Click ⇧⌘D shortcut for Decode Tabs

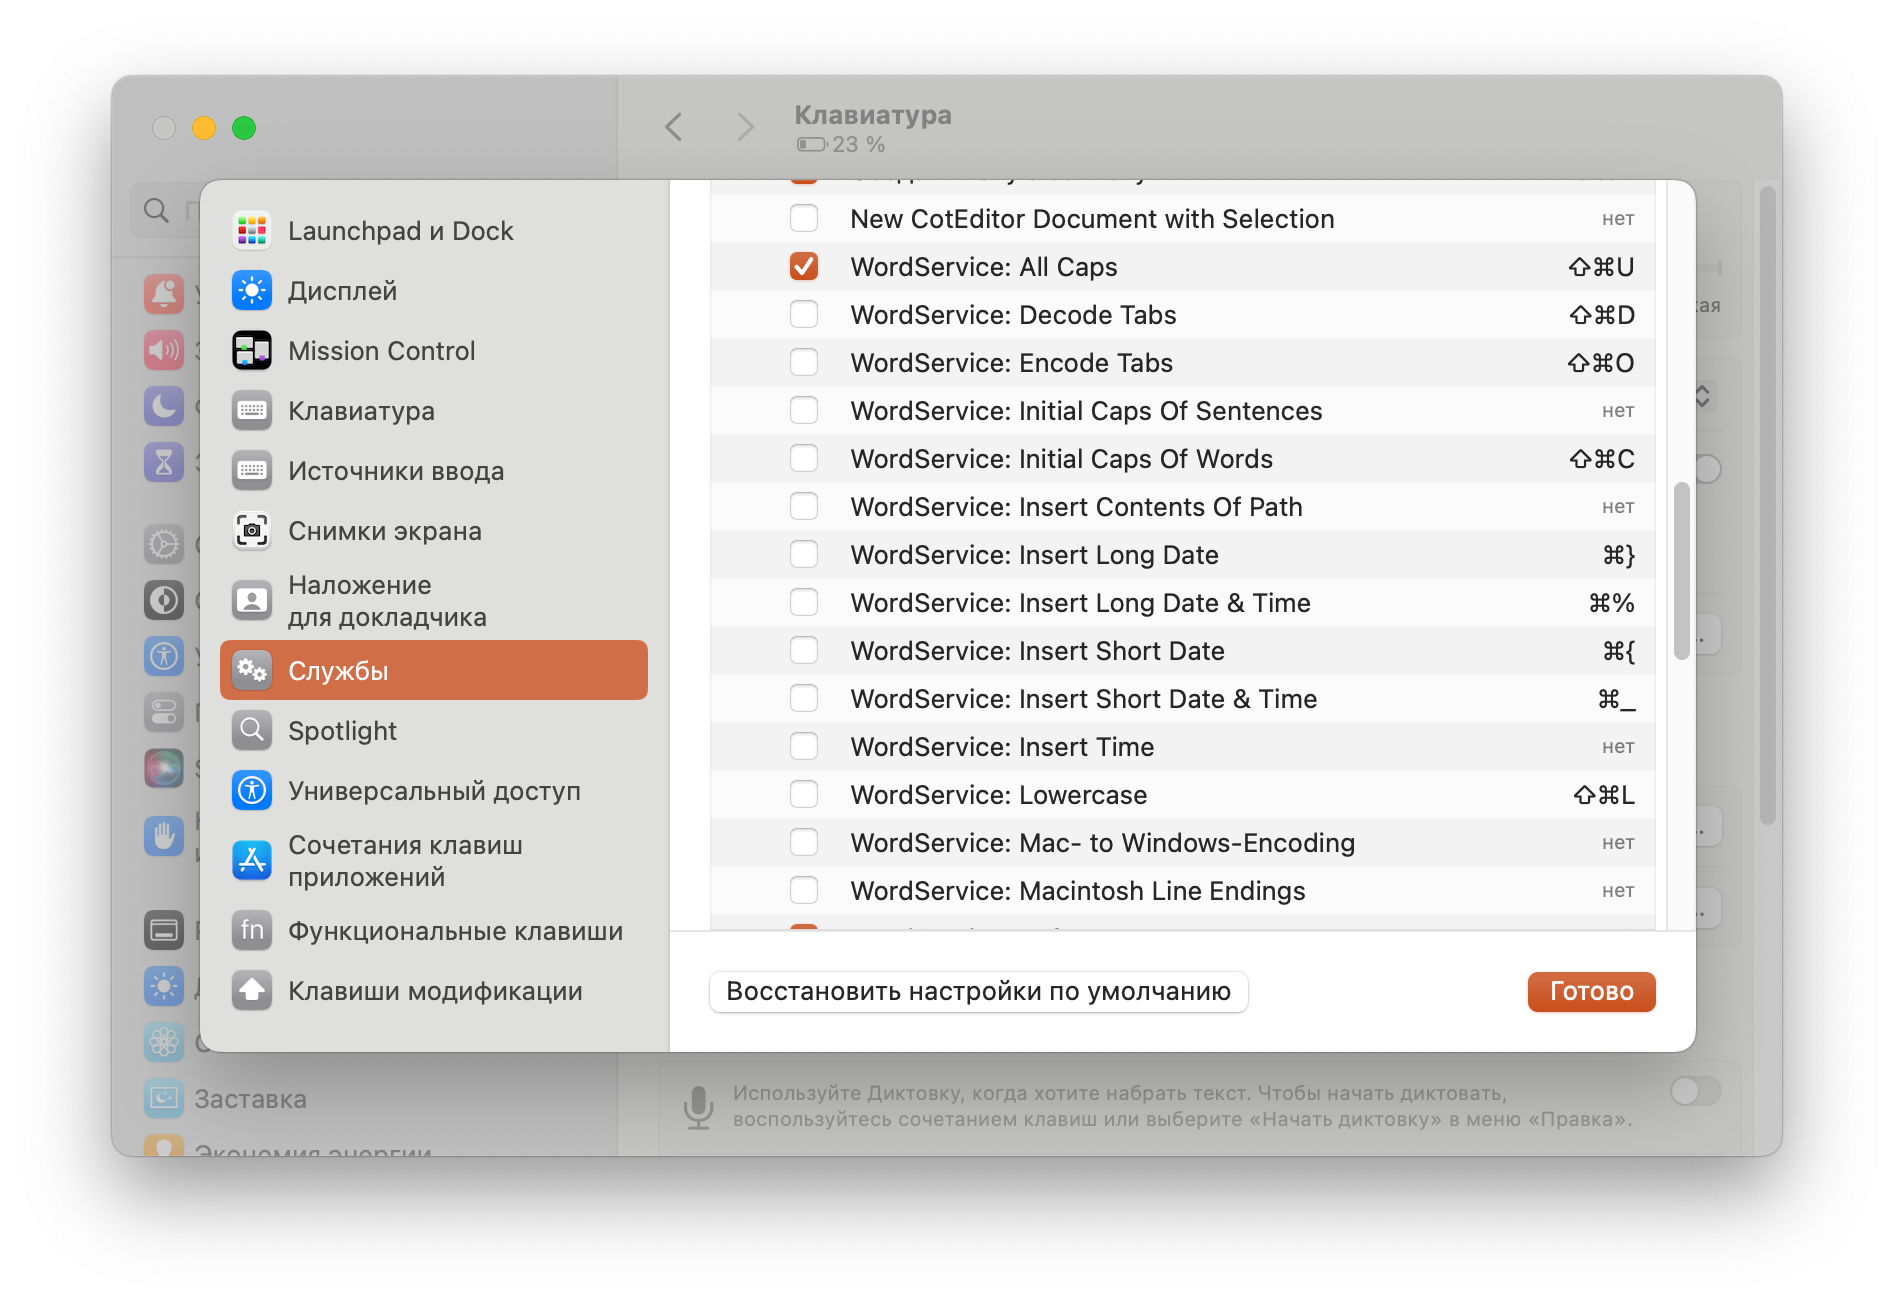click(x=1602, y=315)
